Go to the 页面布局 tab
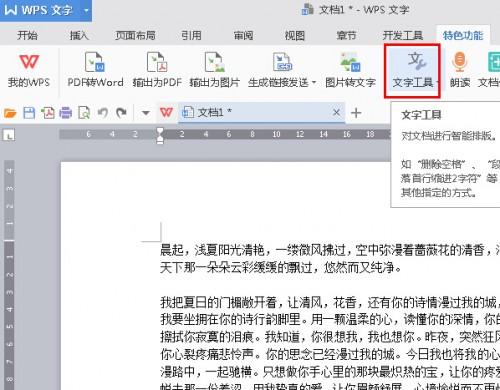 tap(135, 35)
